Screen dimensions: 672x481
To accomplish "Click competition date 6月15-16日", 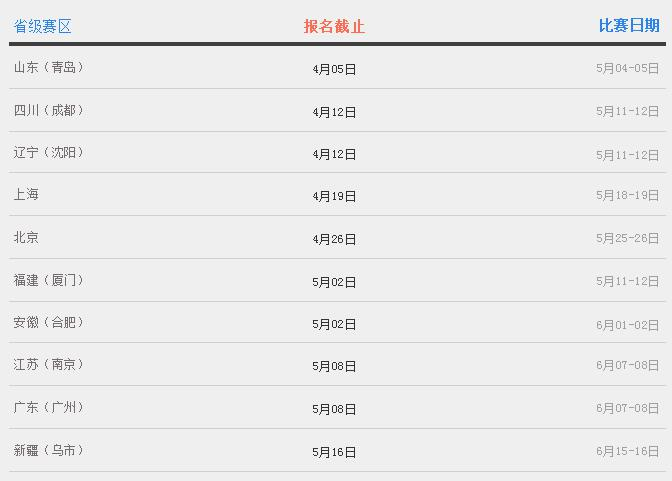I will click(627, 451).
